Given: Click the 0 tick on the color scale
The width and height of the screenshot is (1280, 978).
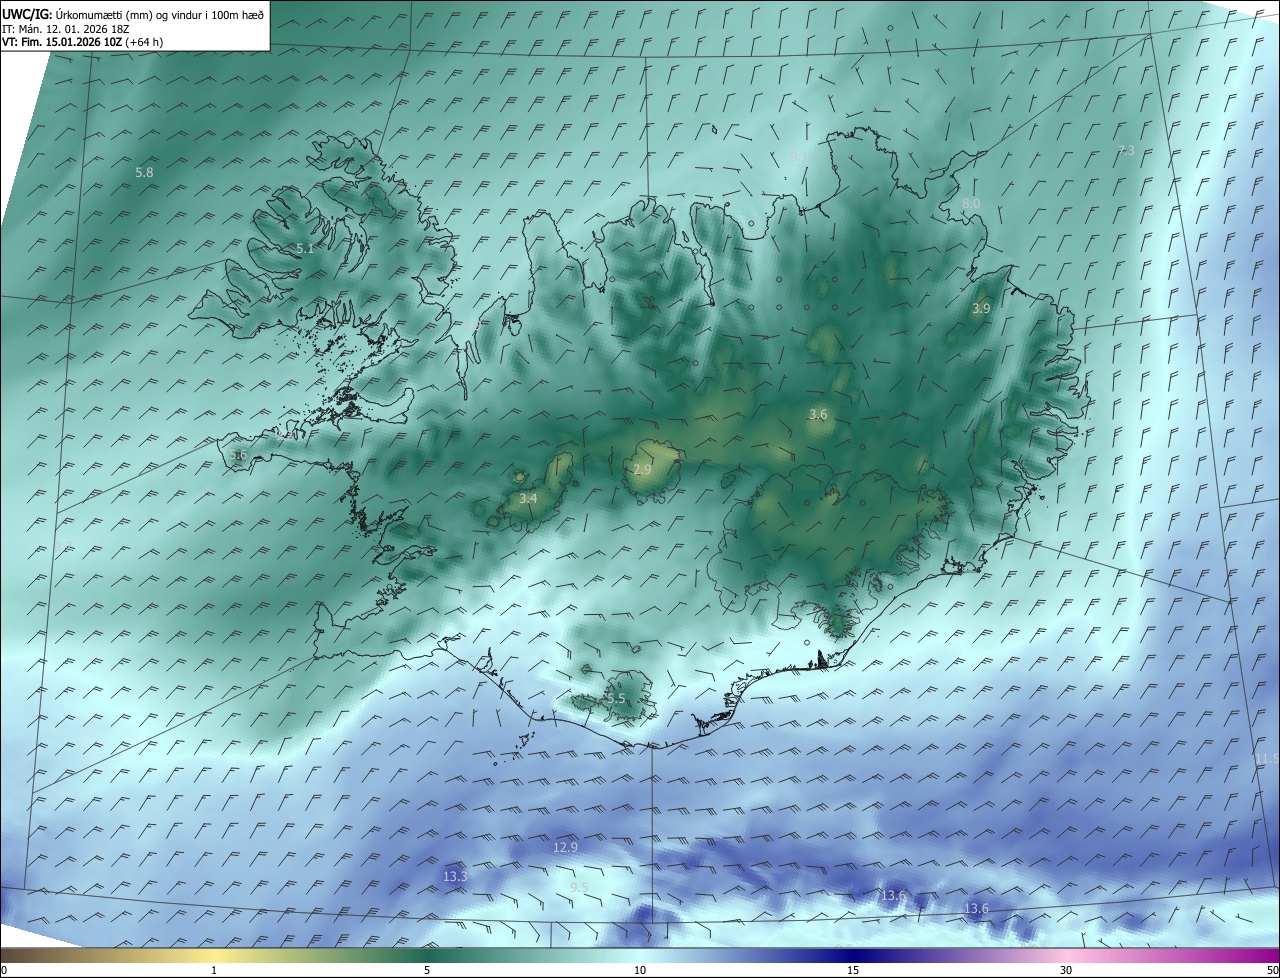Looking at the screenshot, I should coord(4,970).
